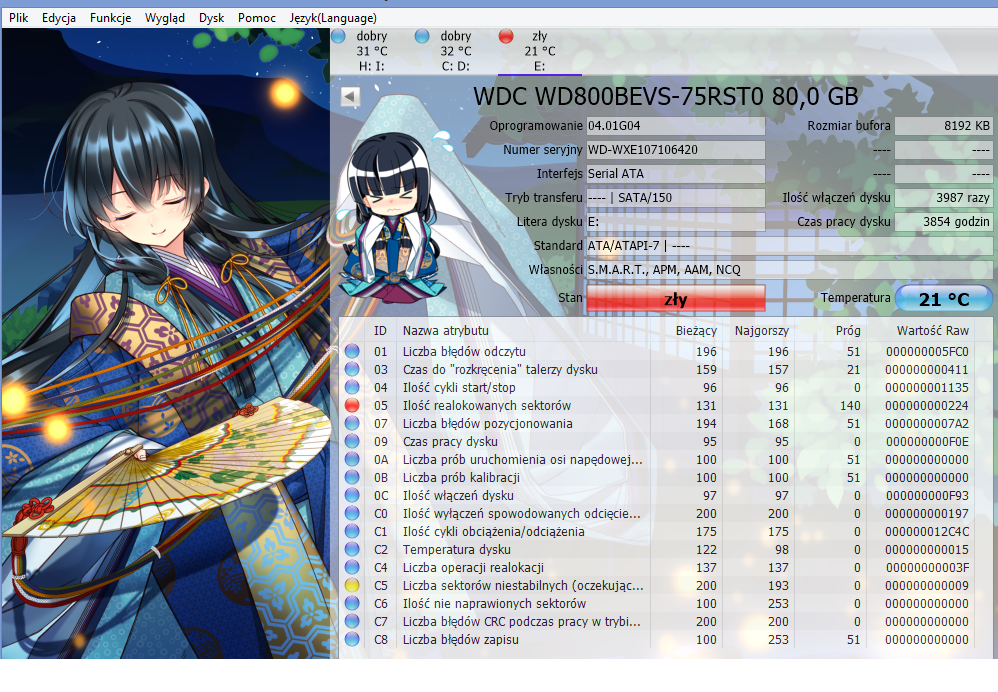998x692 pixels.
Task: Select the H: I: disk tab
Action: pos(372,51)
